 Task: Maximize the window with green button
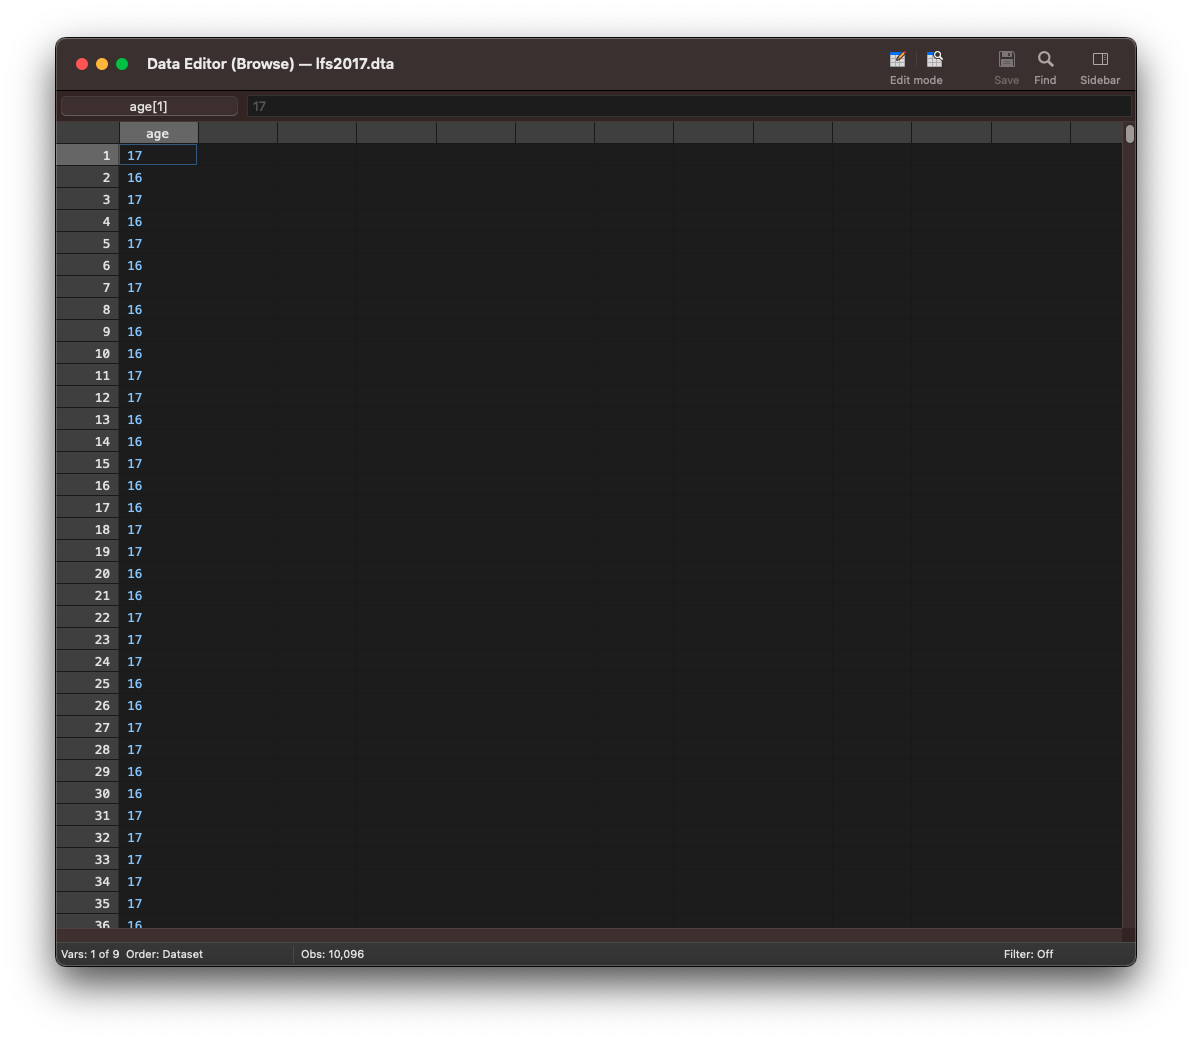click(x=122, y=64)
